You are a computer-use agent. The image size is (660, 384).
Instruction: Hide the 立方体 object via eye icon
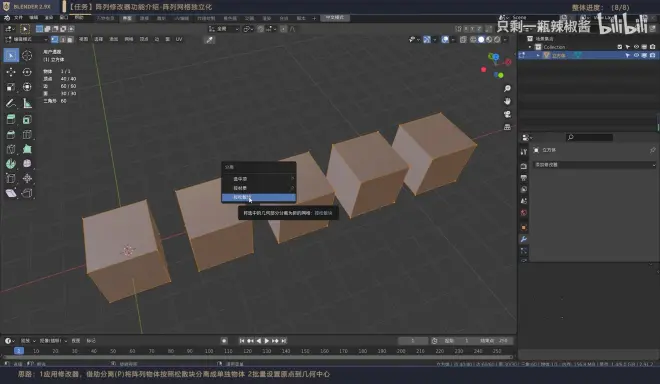636,55
